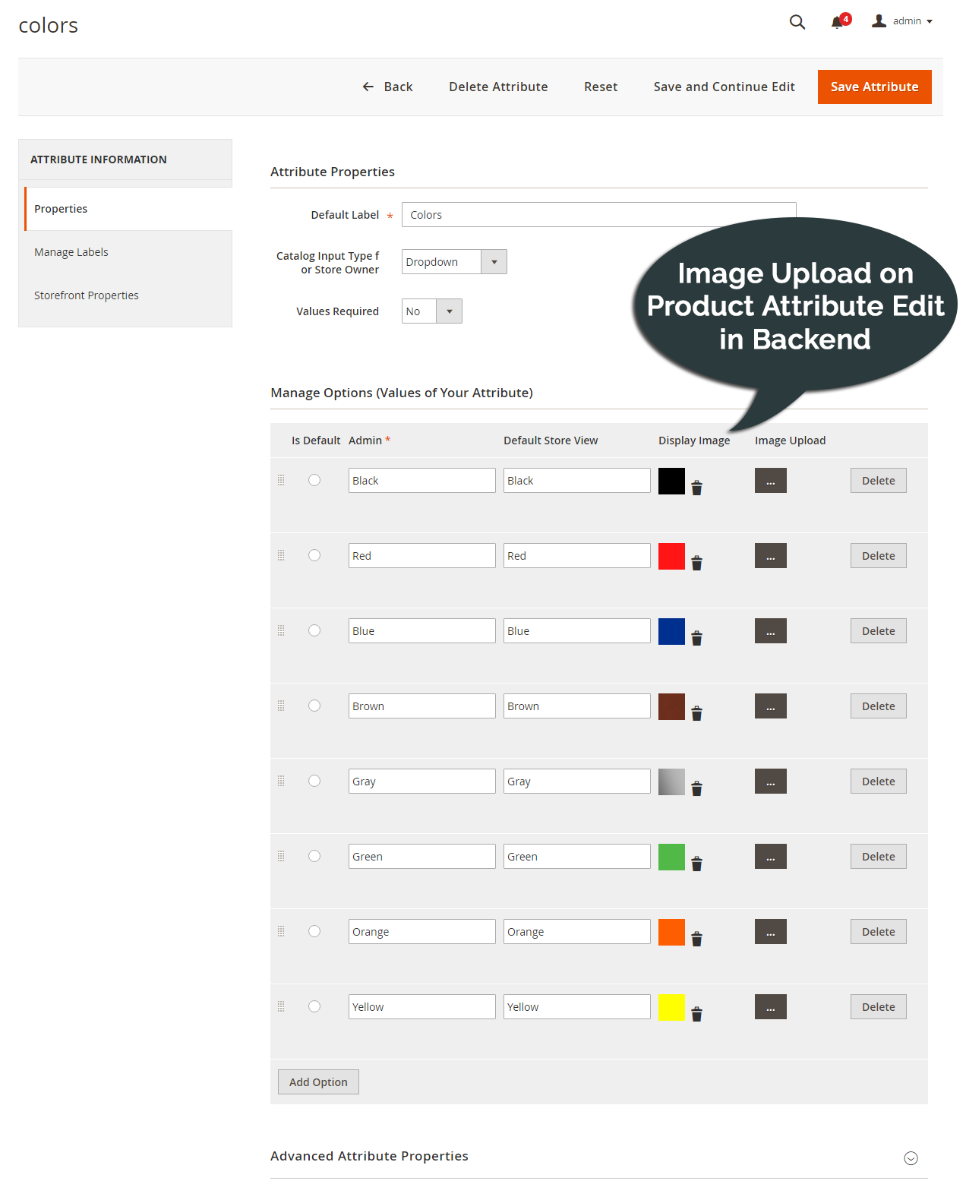Add a new option row
Image resolution: width=966 pixels, height=1200 pixels.
(318, 1081)
